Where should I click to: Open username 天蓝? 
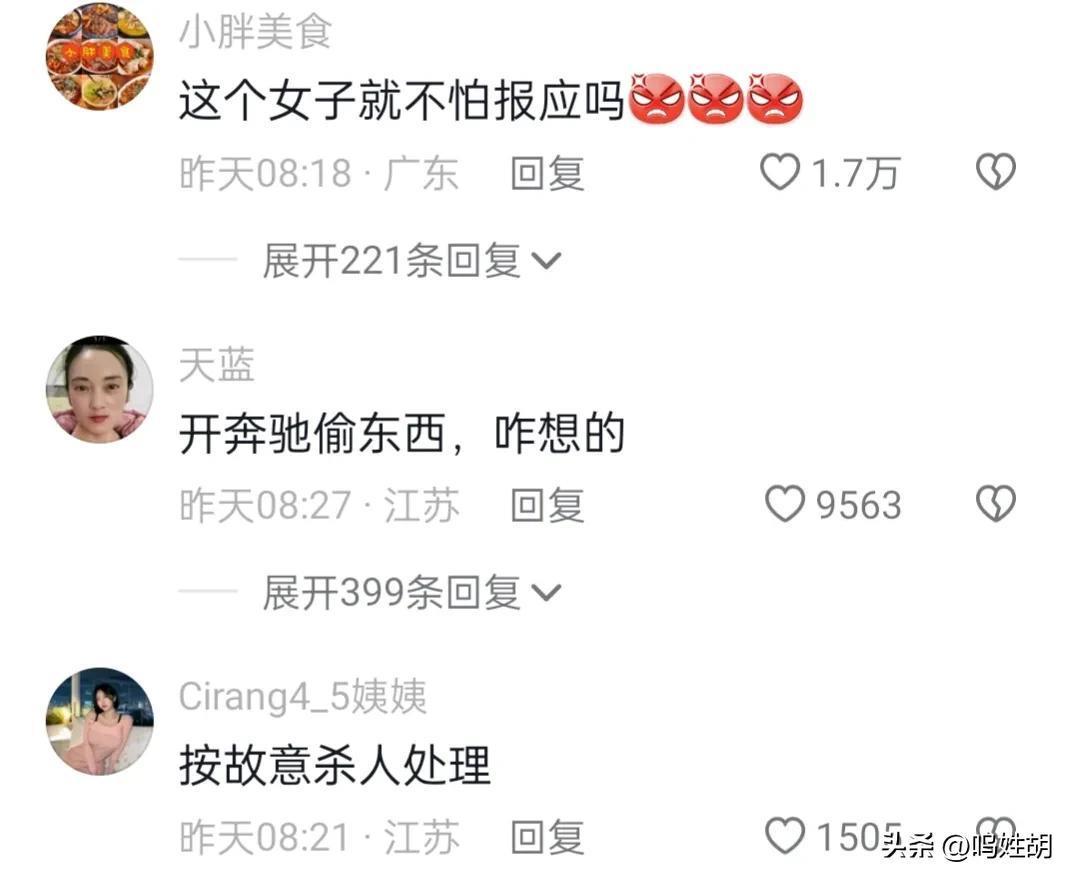click(x=217, y=365)
